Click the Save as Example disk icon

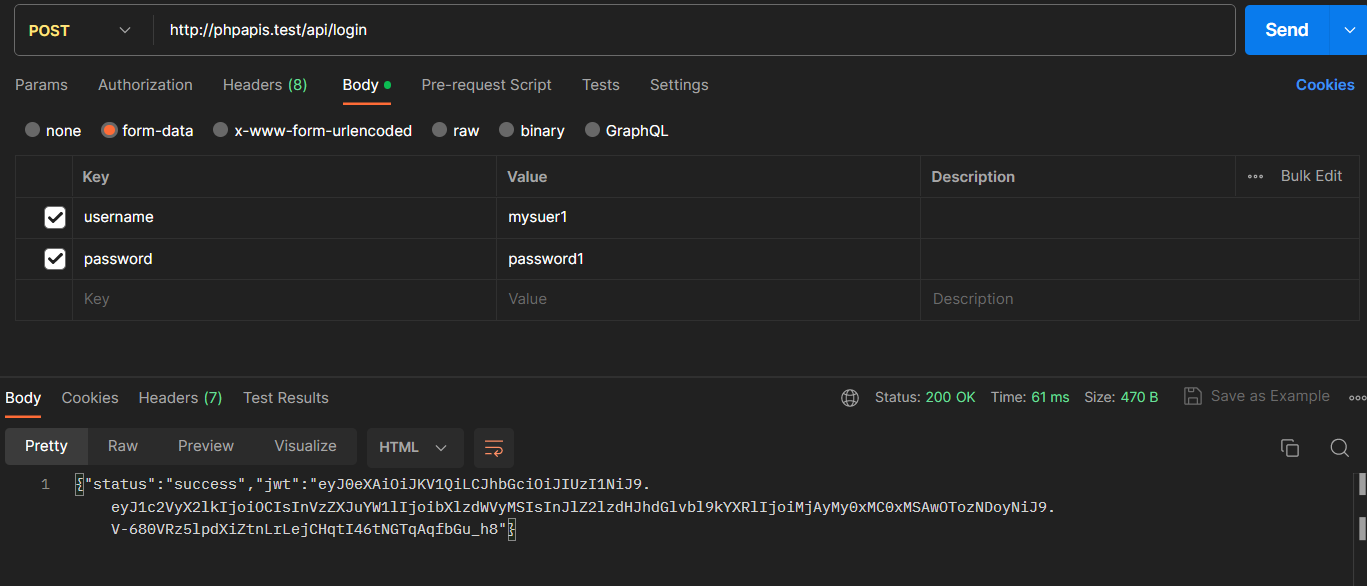click(1192, 396)
